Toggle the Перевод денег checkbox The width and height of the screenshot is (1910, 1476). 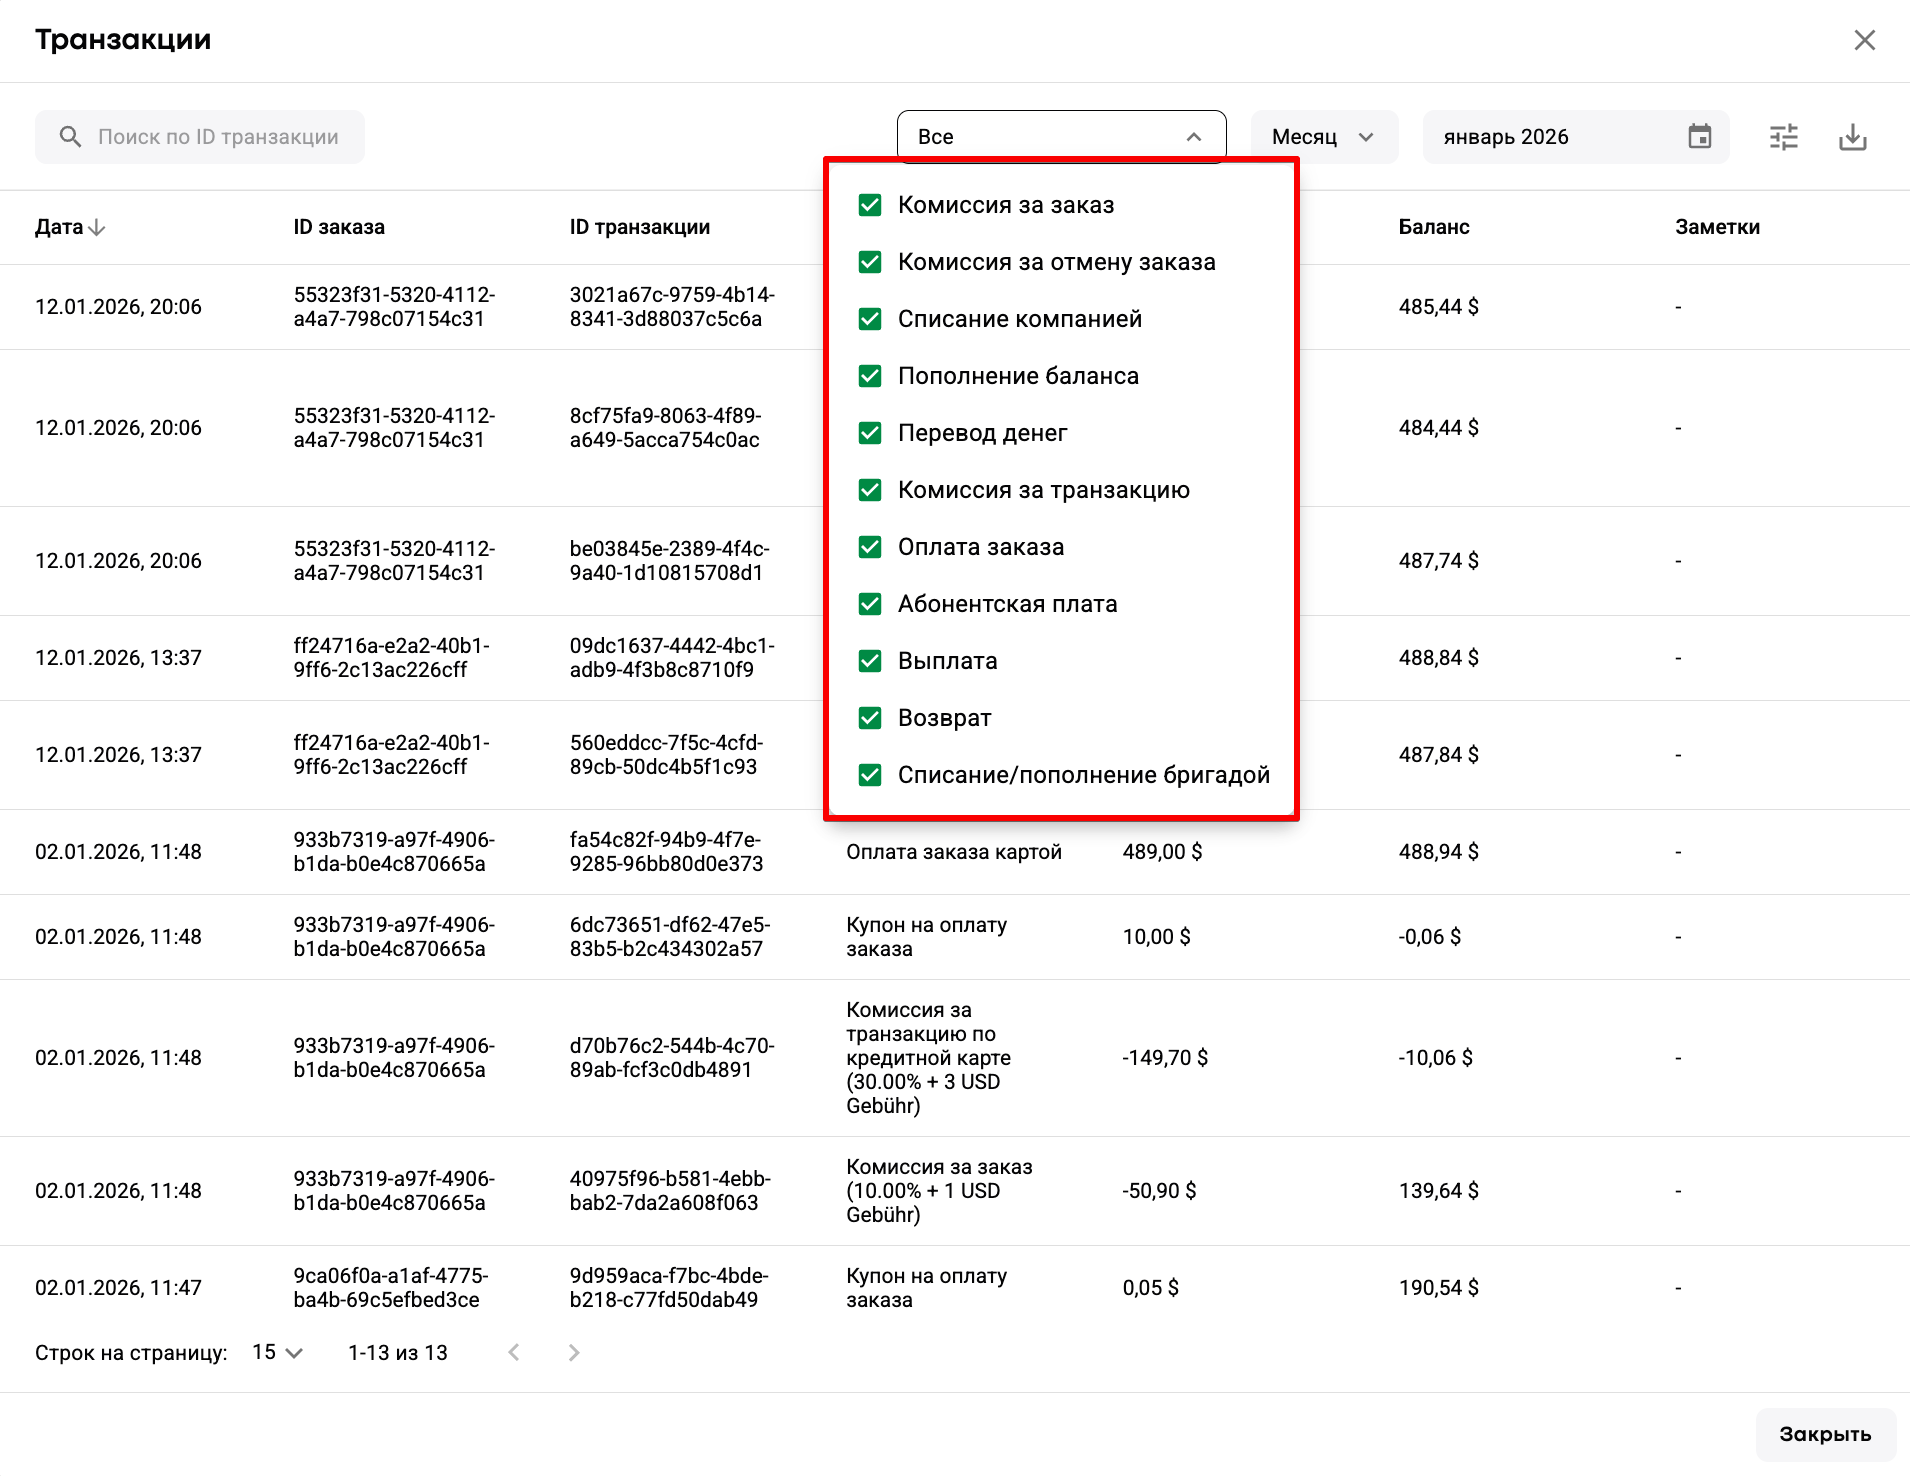(x=870, y=433)
